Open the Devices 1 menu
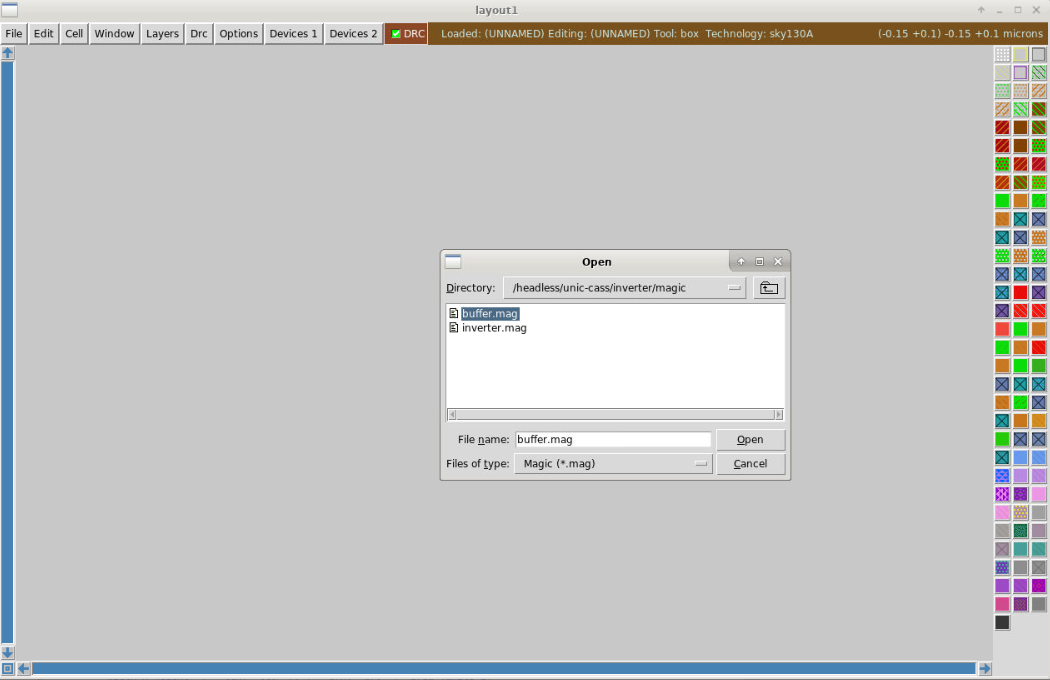This screenshot has width=1050, height=680. [293, 33]
